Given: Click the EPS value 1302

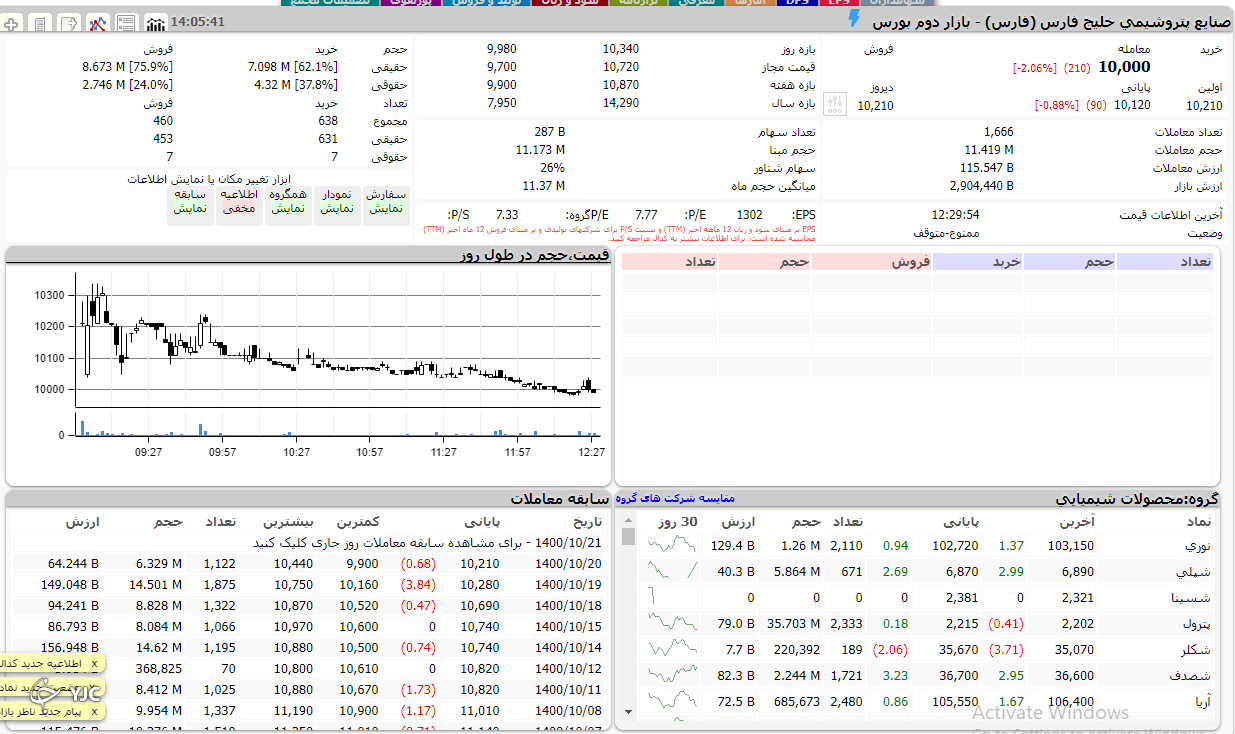Looking at the screenshot, I should (749, 215).
